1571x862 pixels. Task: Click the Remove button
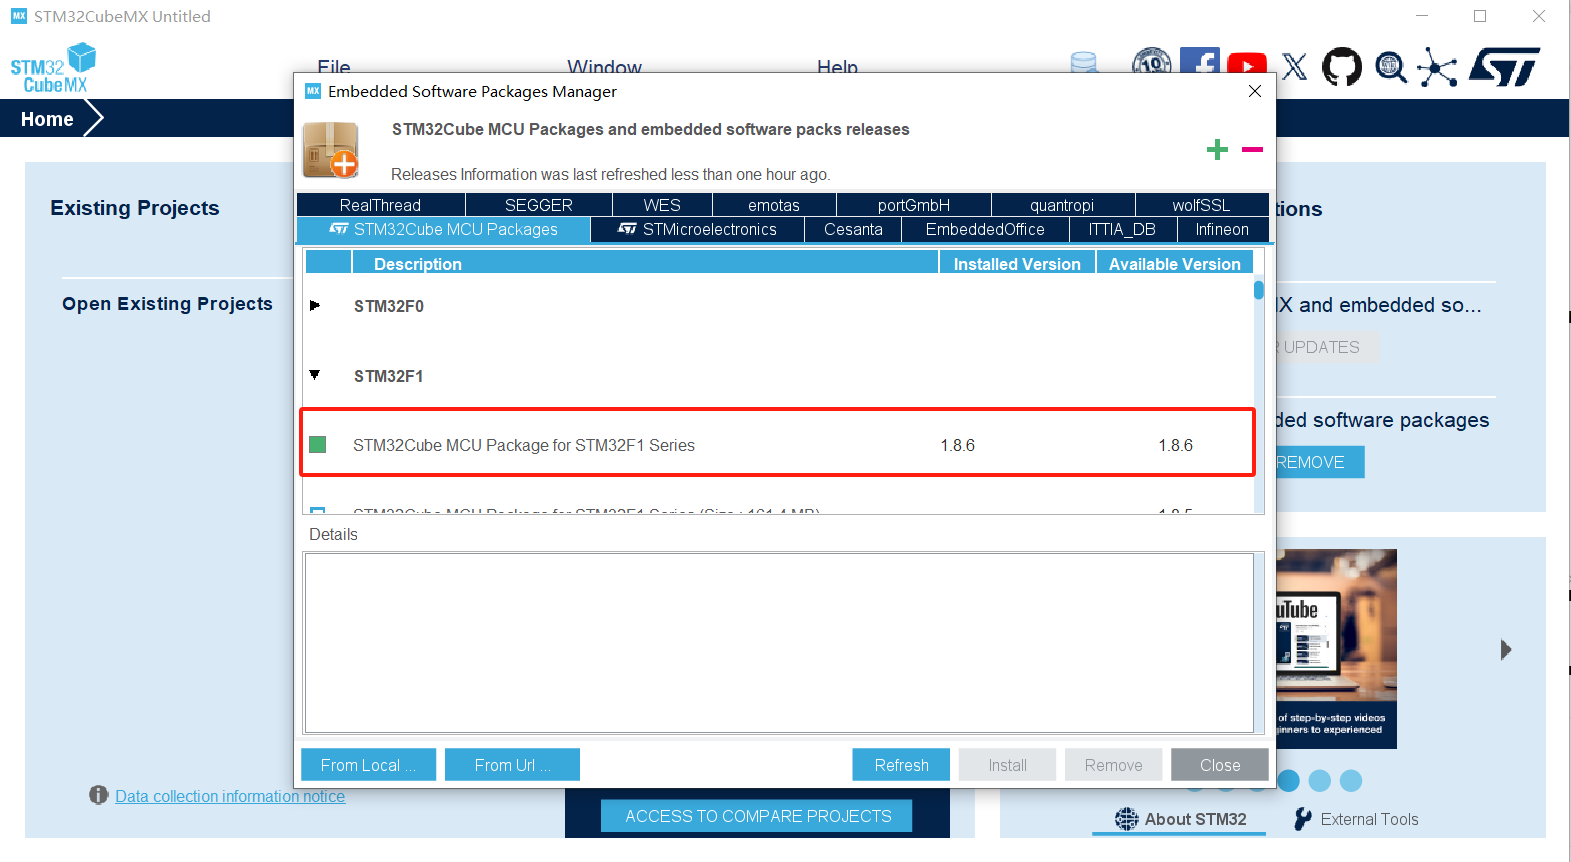point(1113,765)
